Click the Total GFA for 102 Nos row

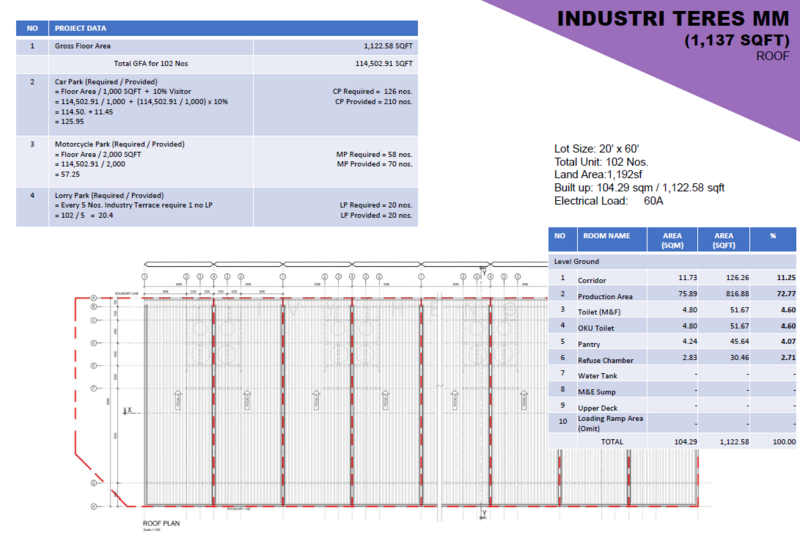217,63
